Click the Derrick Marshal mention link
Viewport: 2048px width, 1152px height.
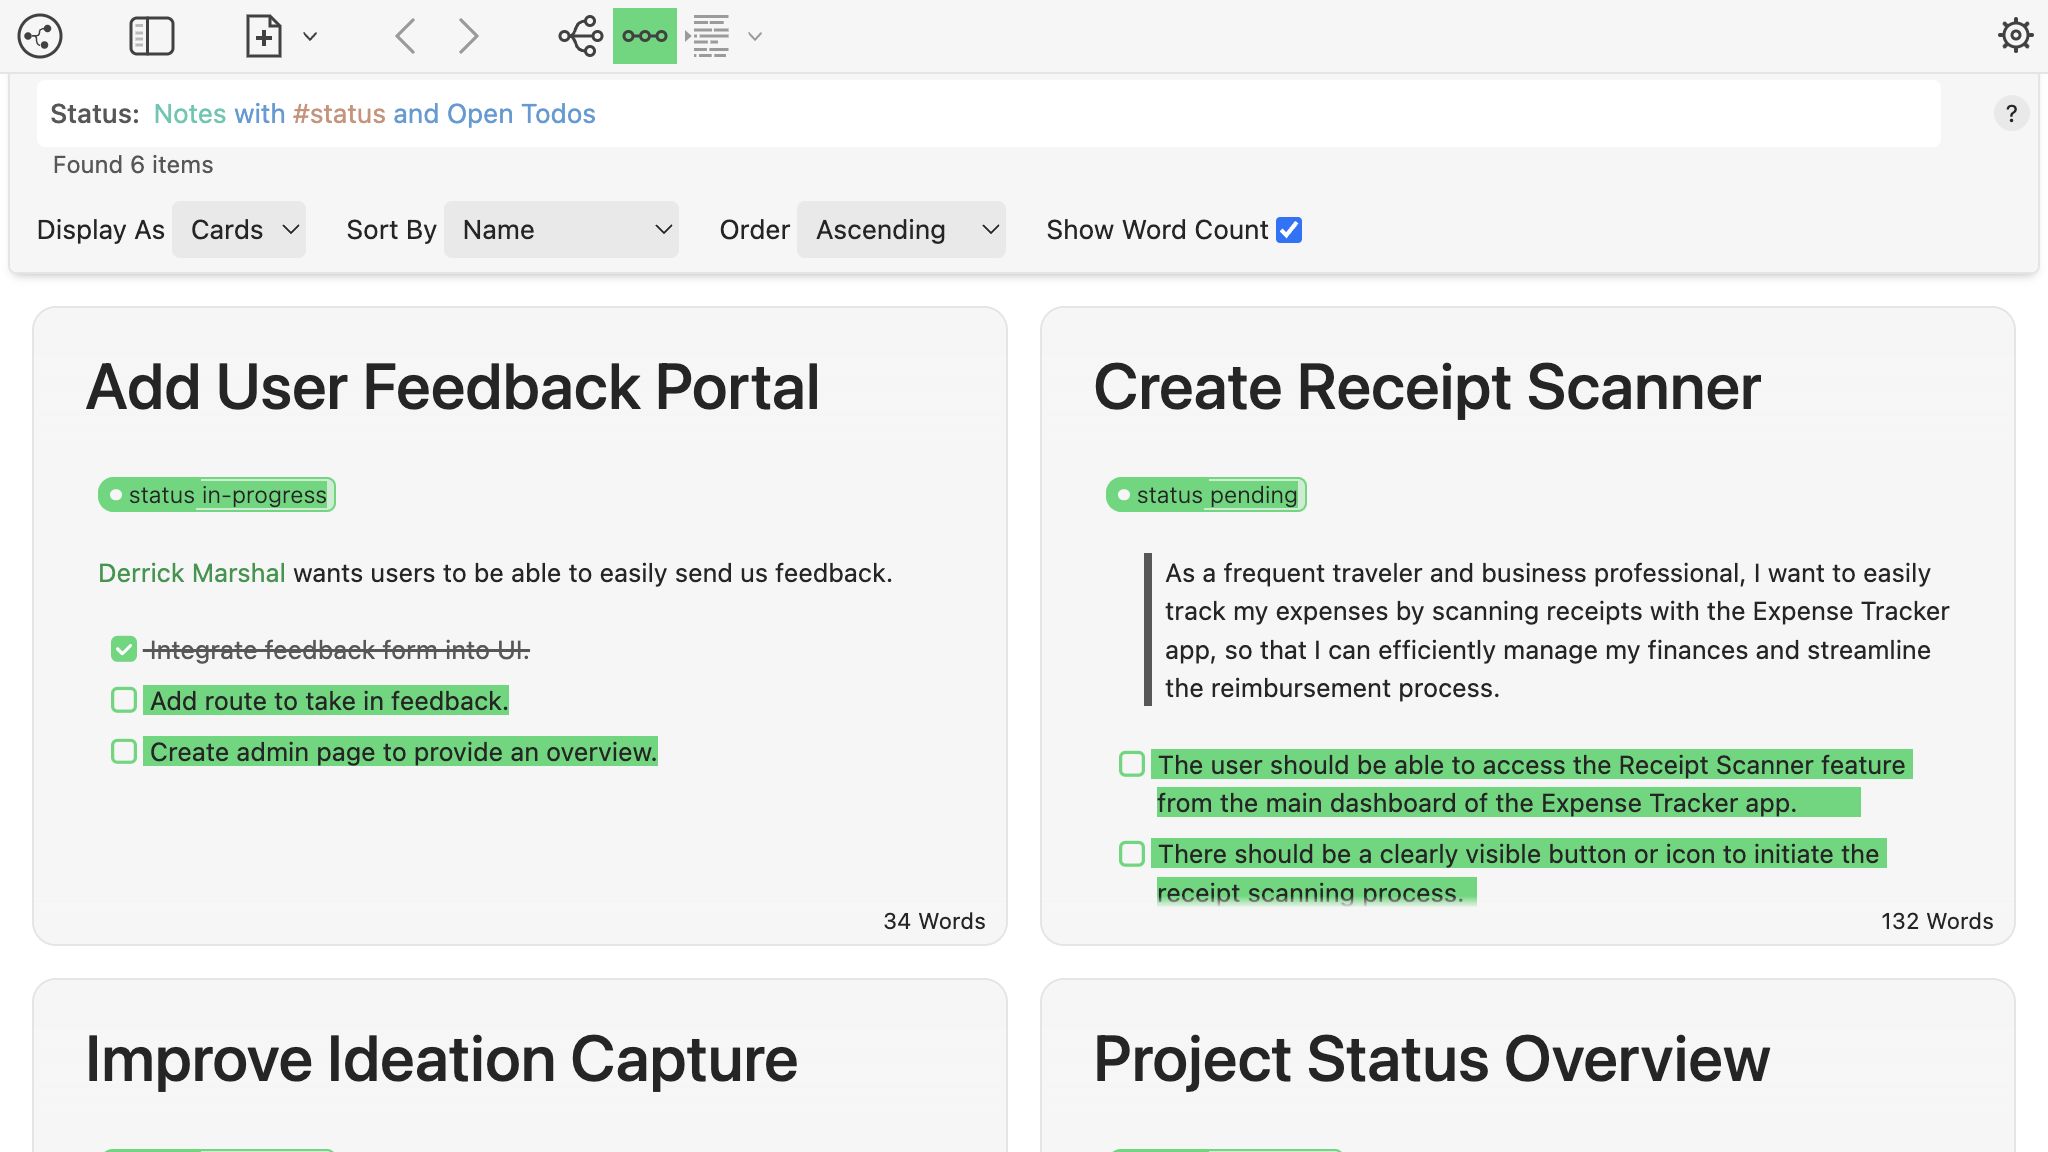coord(191,573)
